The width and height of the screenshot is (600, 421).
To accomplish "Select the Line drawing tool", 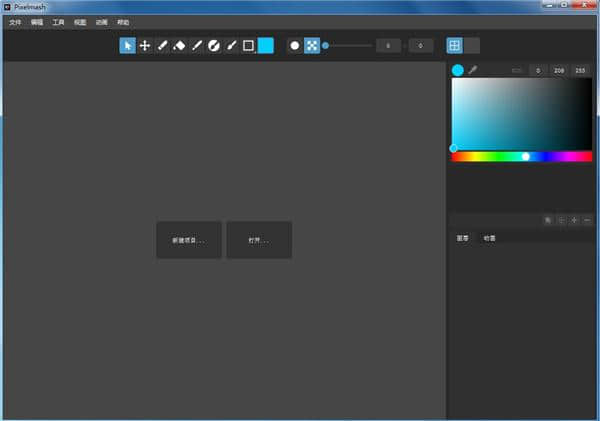I will pyautogui.click(x=197, y=45).
